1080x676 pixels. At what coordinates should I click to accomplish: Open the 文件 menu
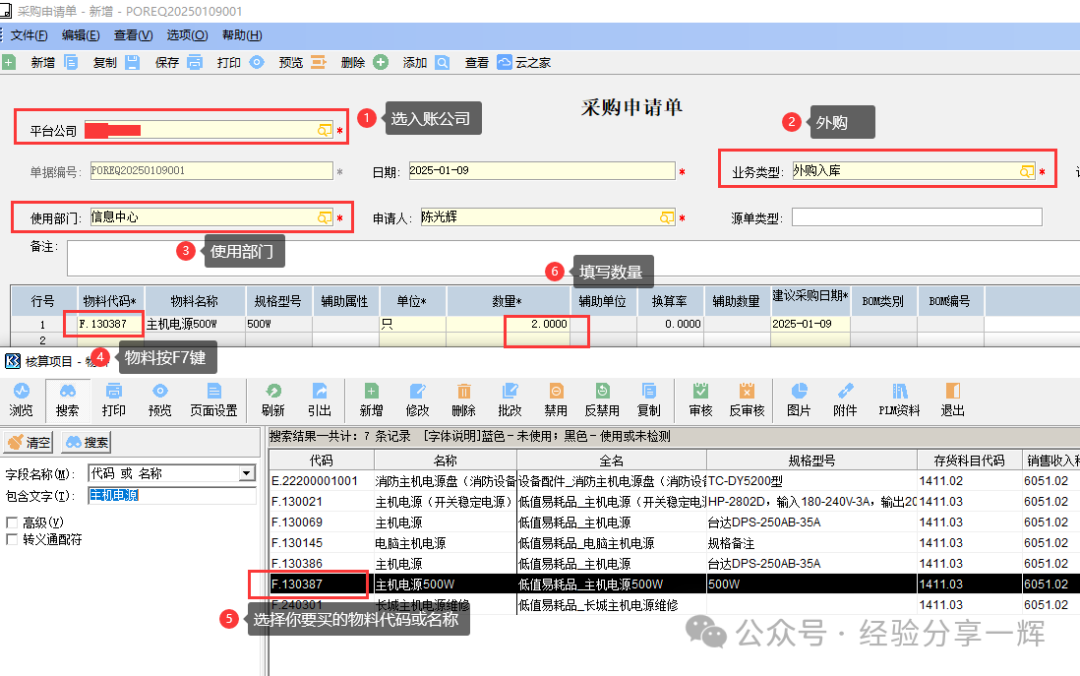point(29,35)
